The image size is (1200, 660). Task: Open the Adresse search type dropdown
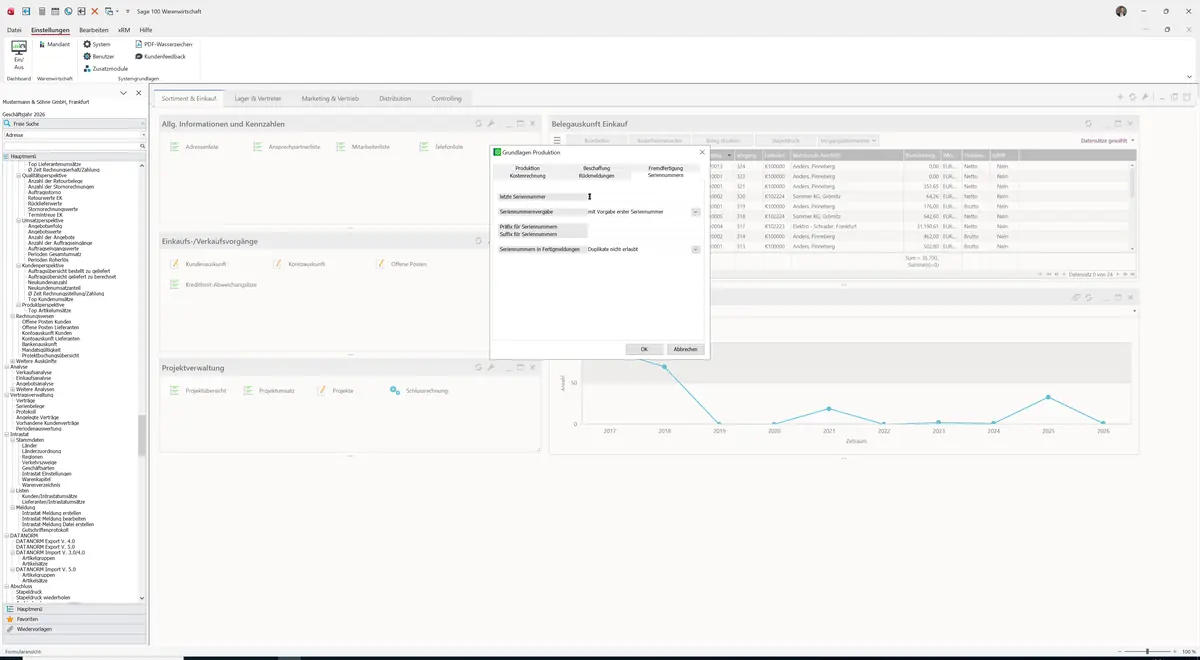click(x=143, y=134)
